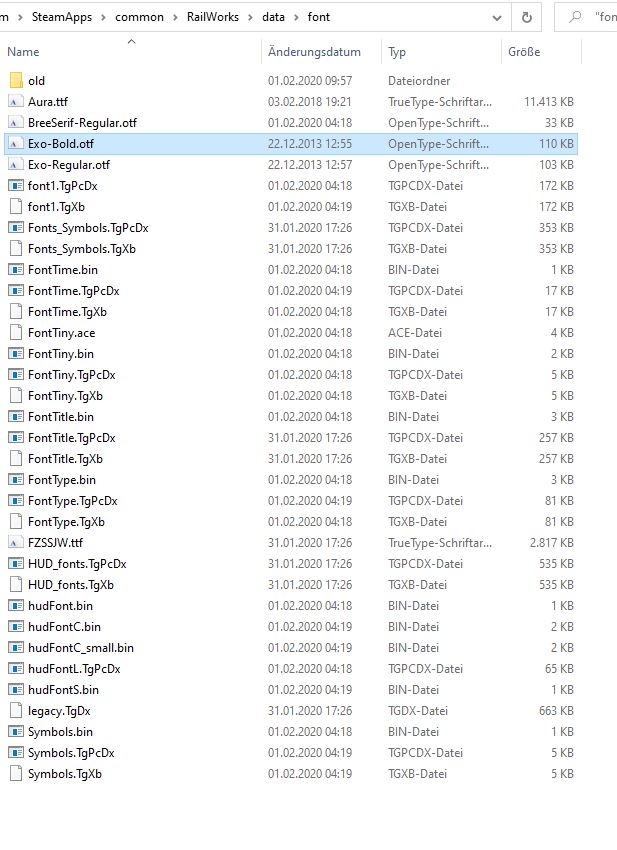Click the font1.TgPcDx file icon
This screenshot has height=850, width=617.
tap(16, 186)
